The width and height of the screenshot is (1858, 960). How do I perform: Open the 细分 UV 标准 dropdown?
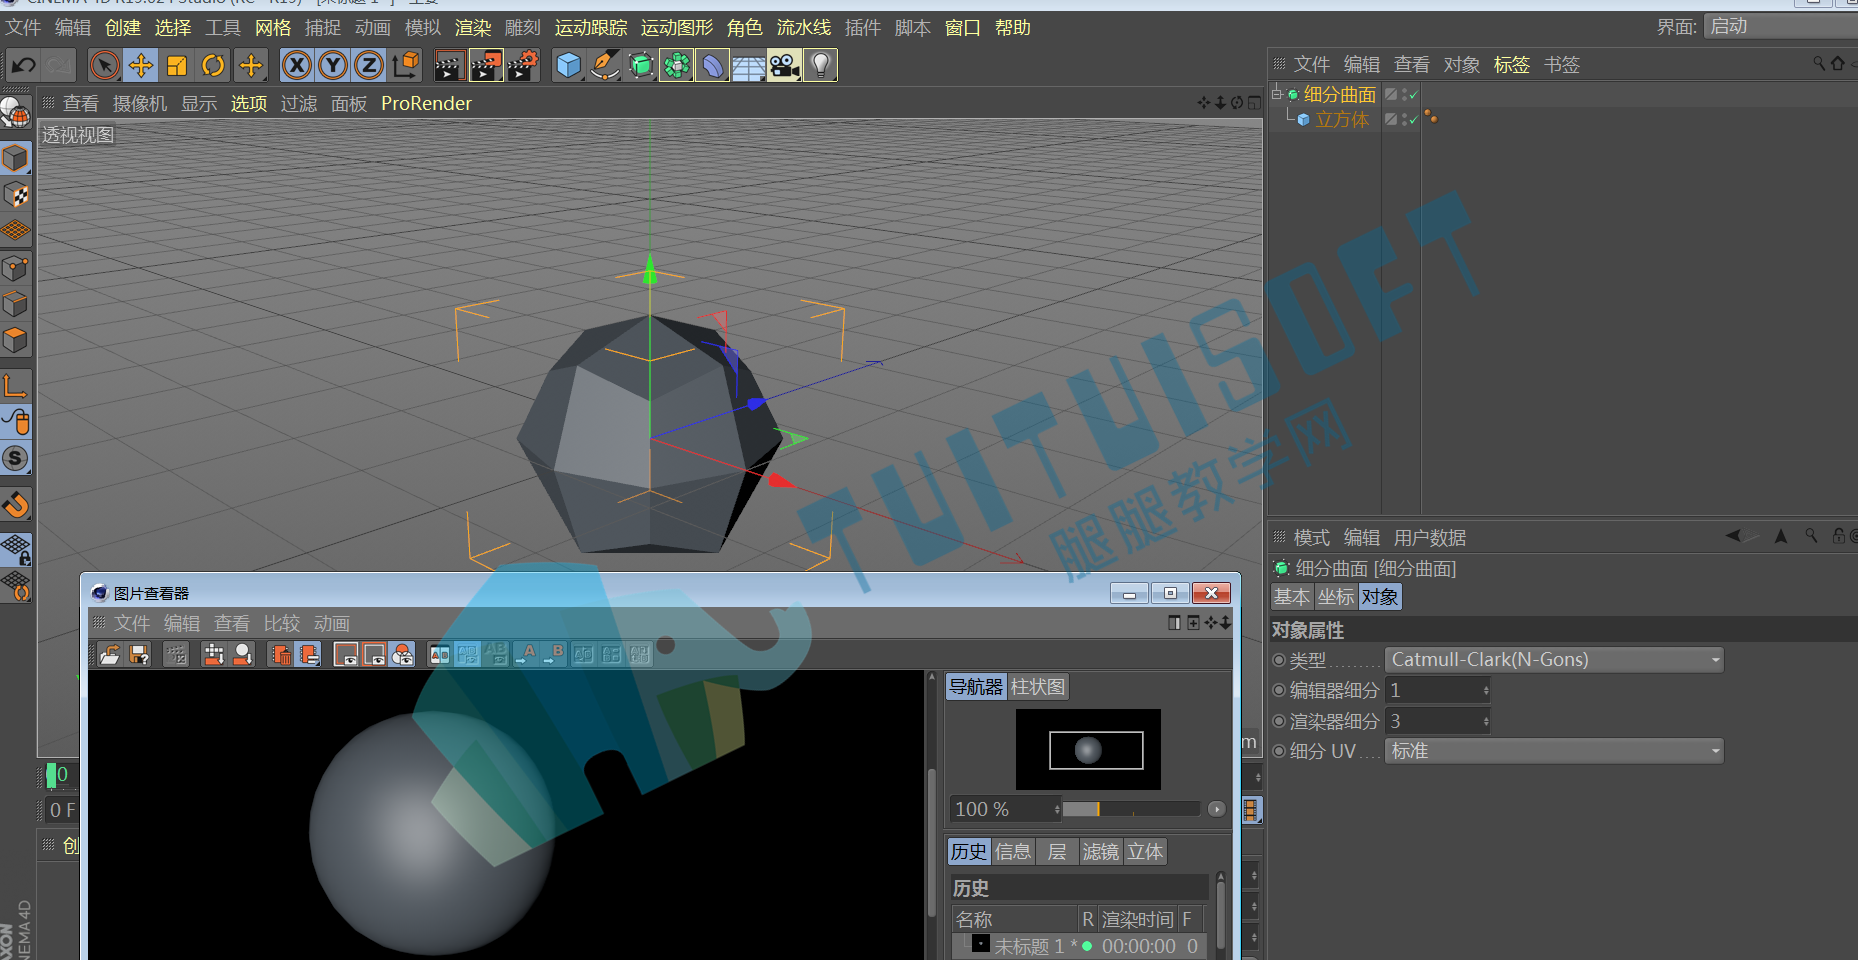1554,751
